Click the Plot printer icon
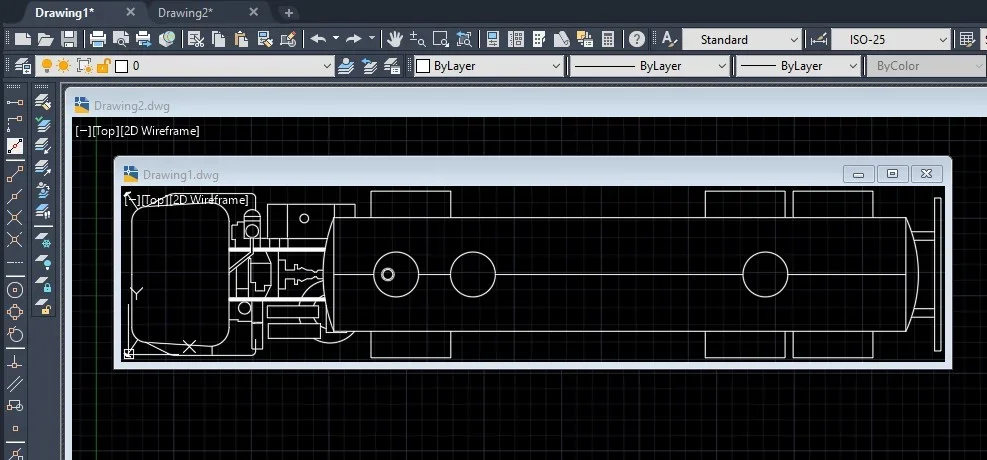This screenshot has width=987, height=460. [98, 39]
